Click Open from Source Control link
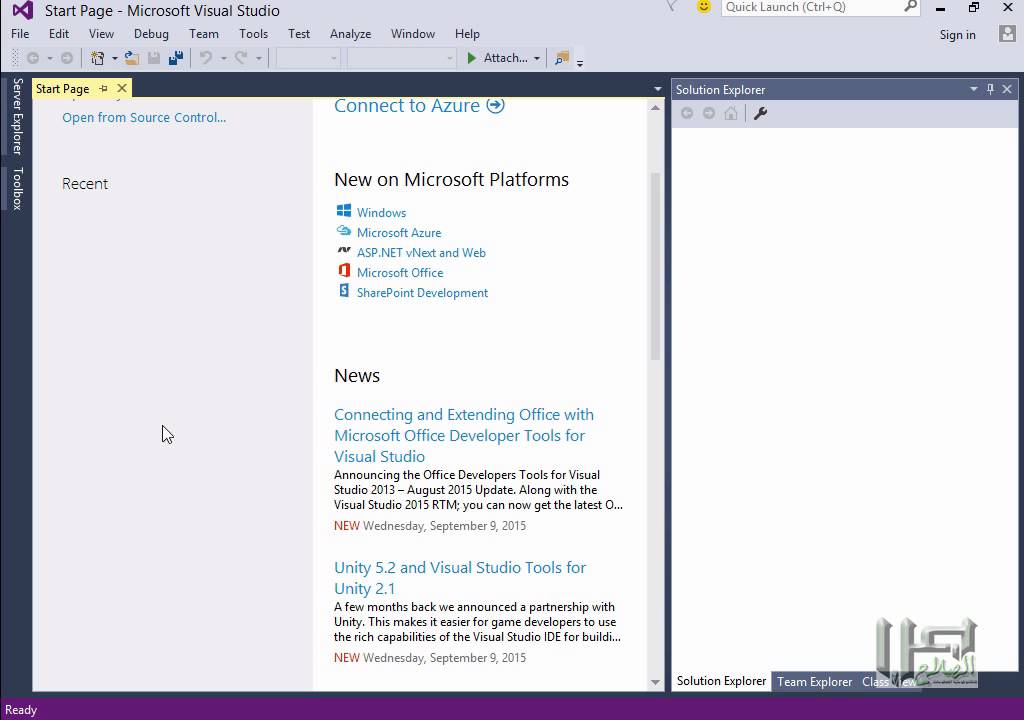This screenshot has height=720, width=1024. pyautogui.click(x=144, y=118)
